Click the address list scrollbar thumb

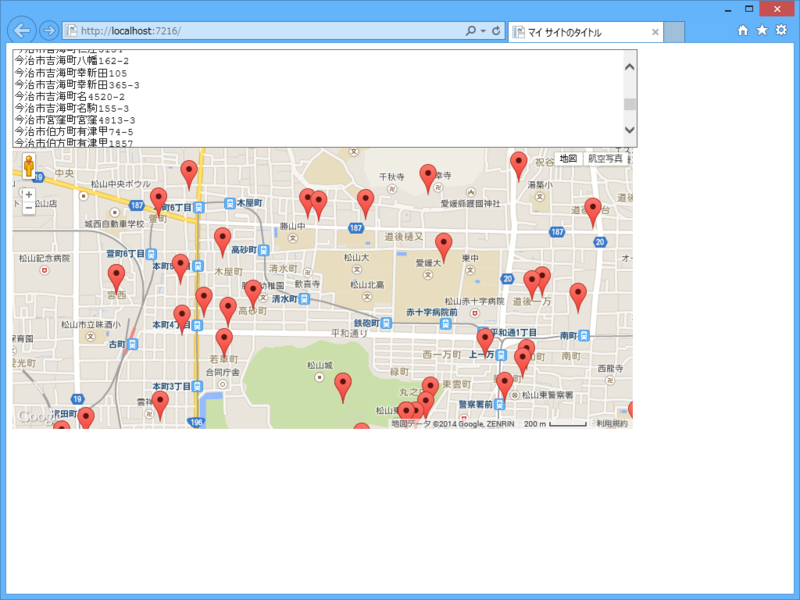tap(630, 104)
